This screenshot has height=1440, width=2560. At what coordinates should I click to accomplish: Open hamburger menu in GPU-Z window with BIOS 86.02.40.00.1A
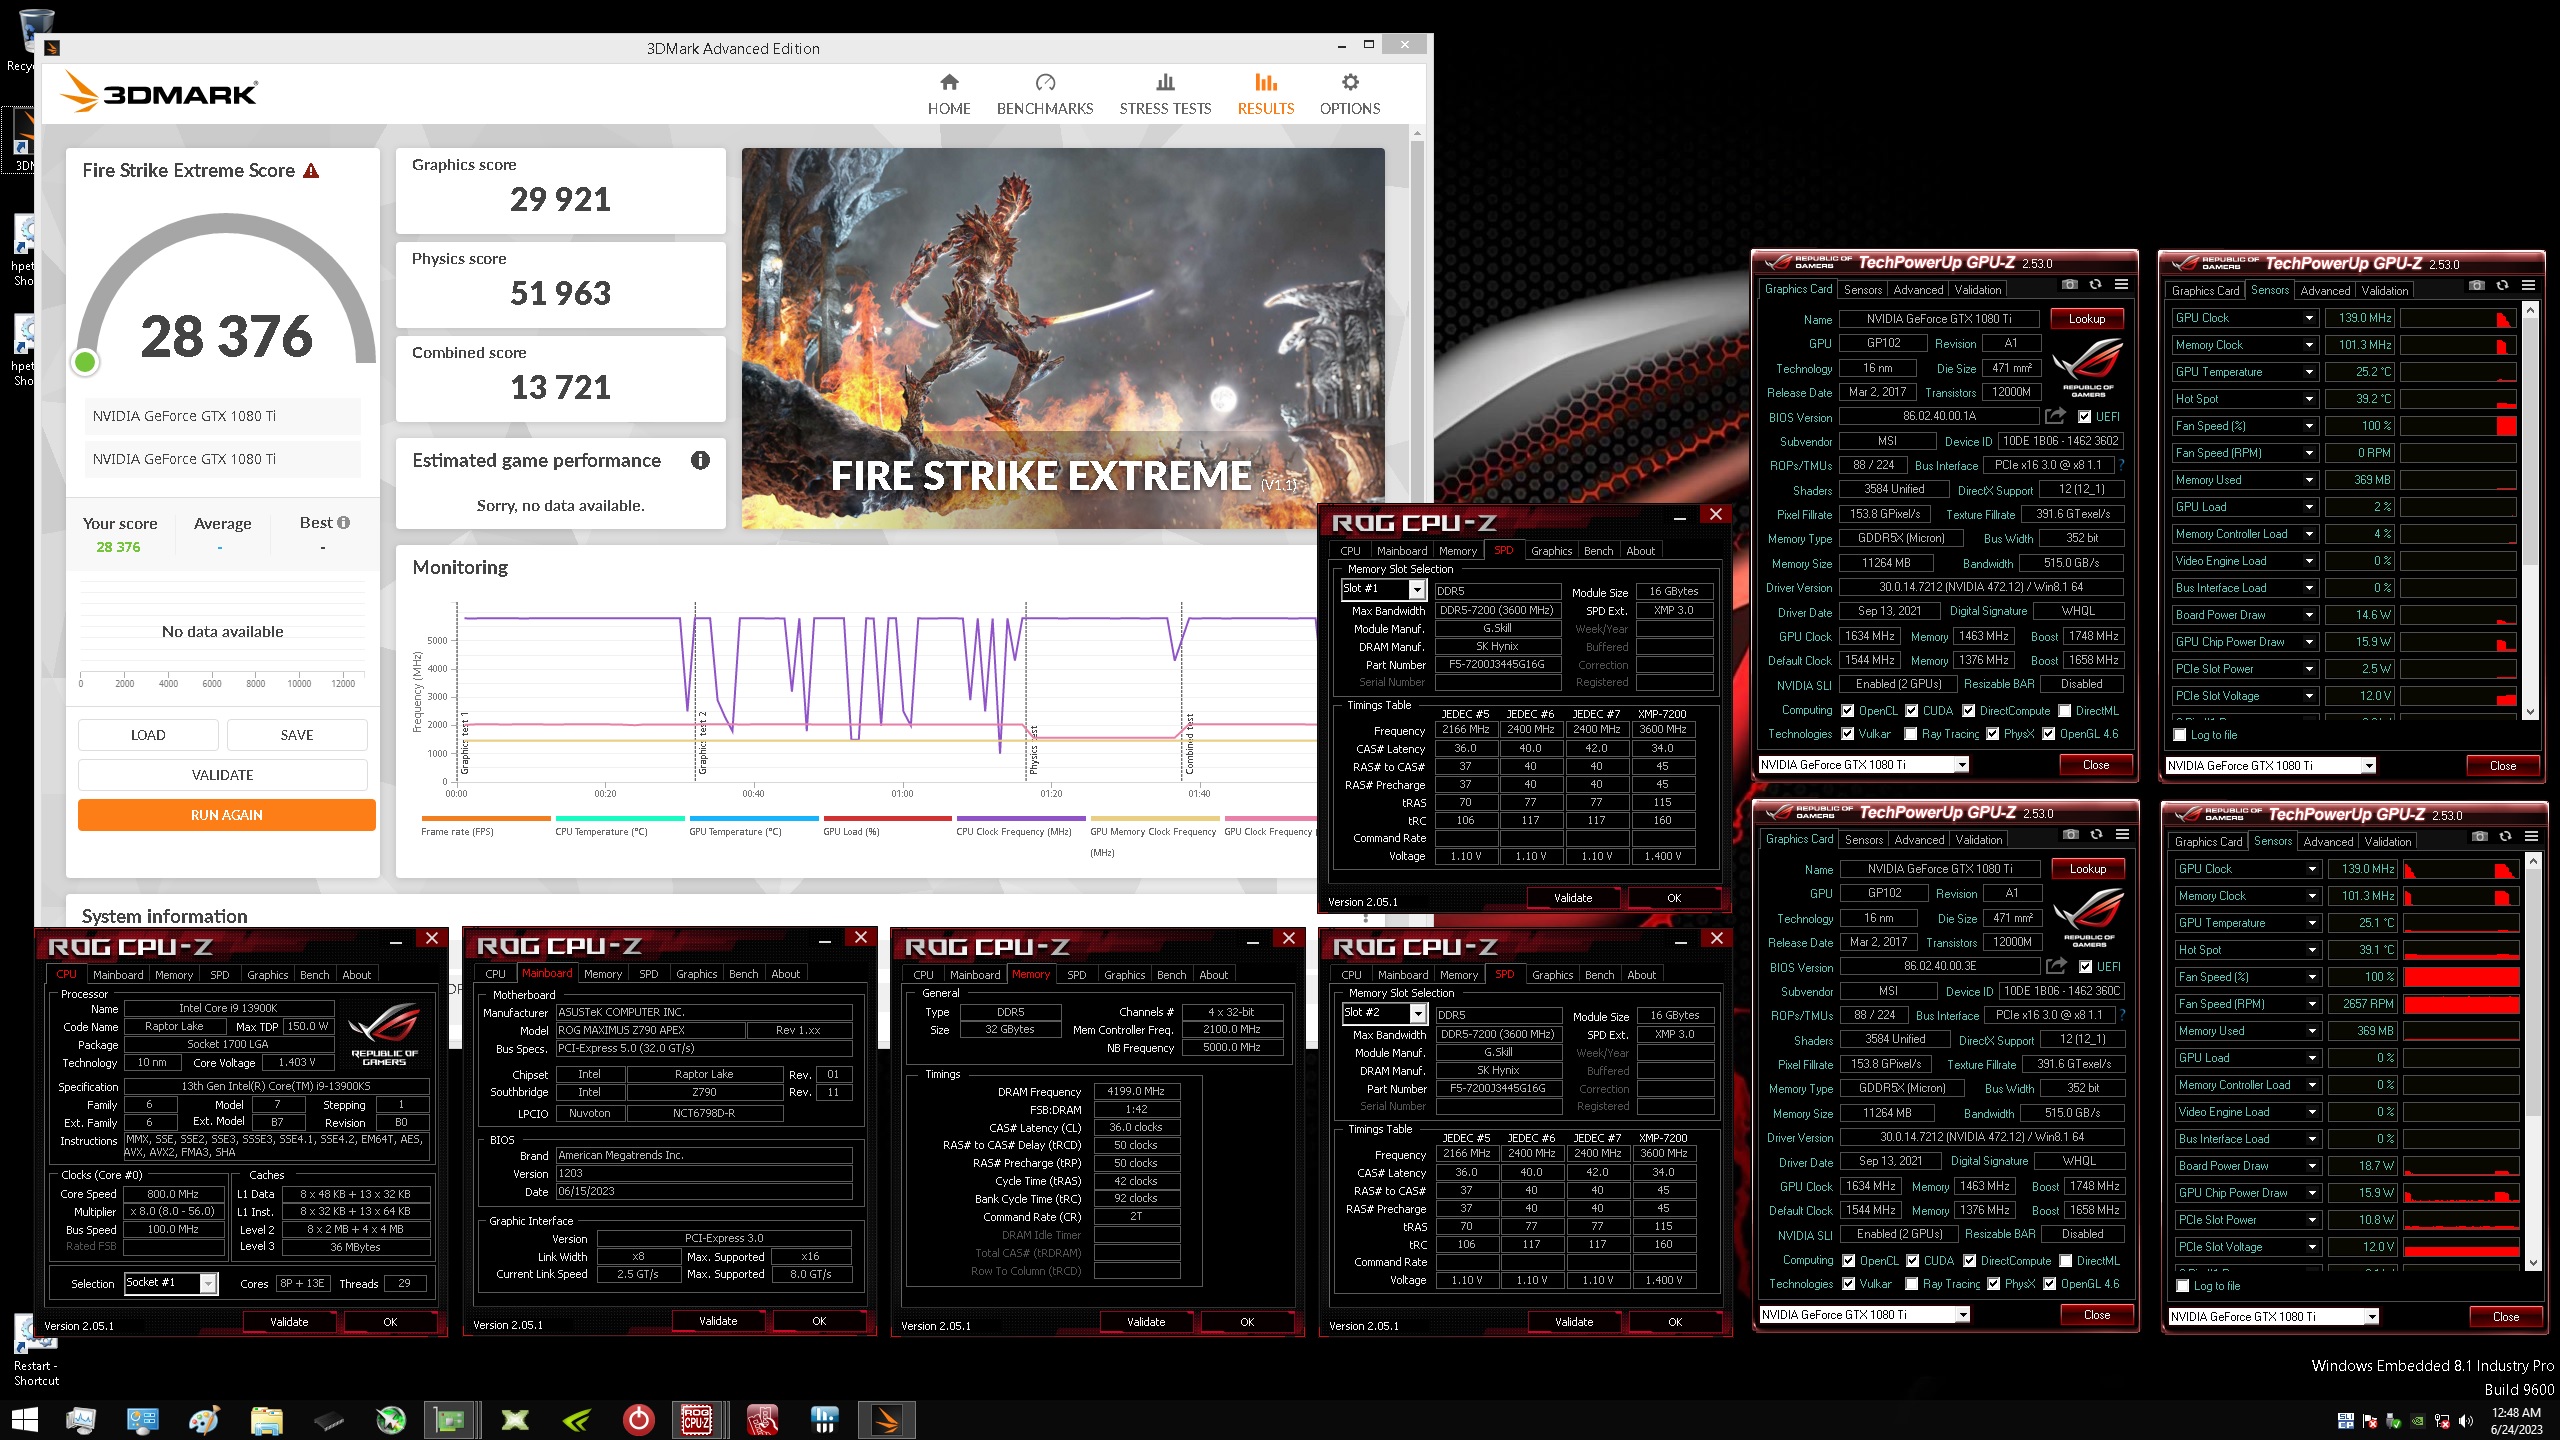(2121, 285)
